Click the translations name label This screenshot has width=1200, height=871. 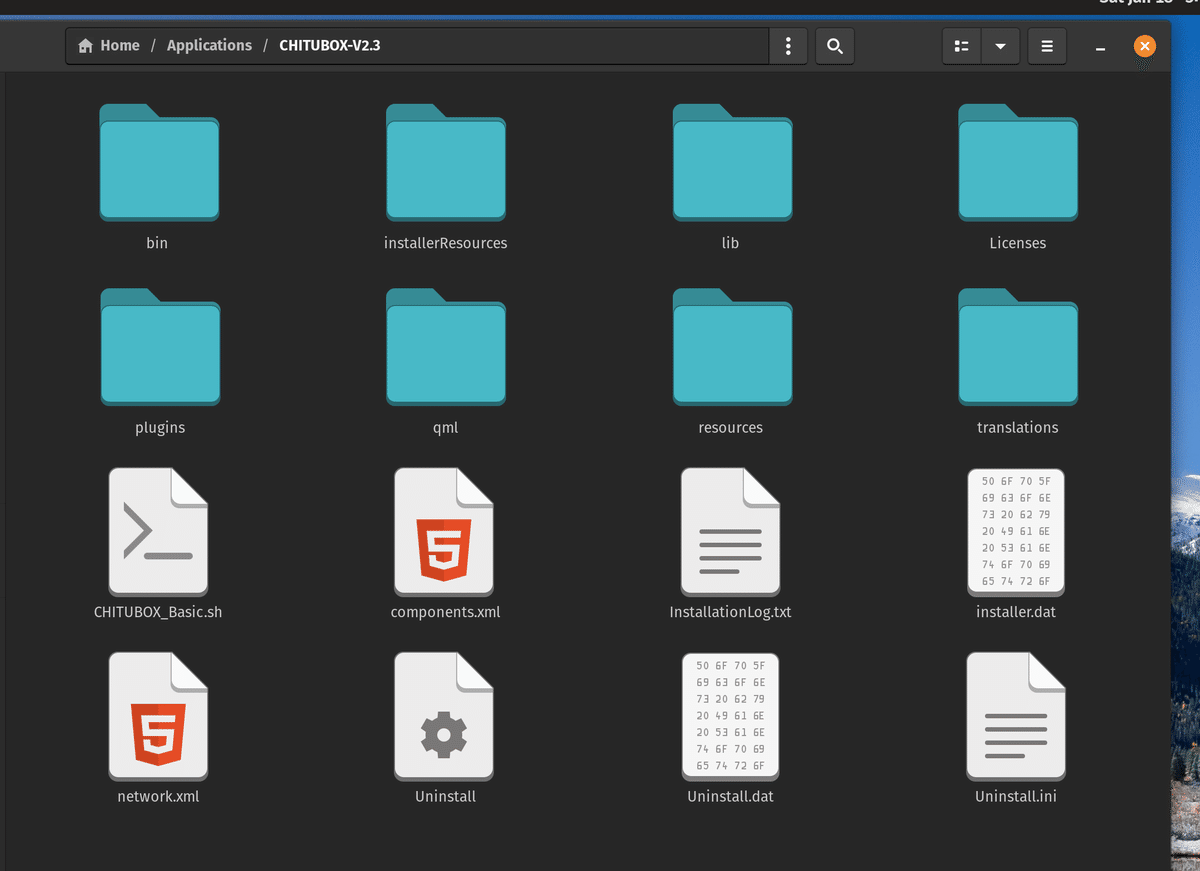[x=1017, y=428]
